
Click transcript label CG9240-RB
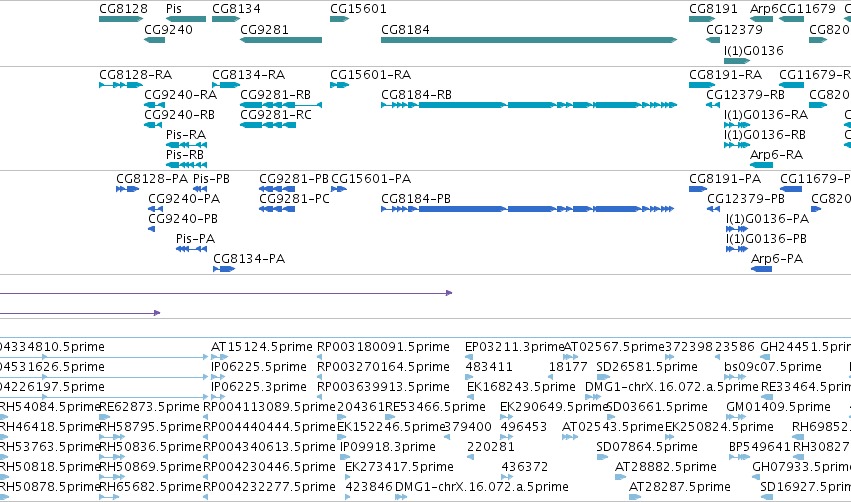pyautogui.click(x=180, y=115)
